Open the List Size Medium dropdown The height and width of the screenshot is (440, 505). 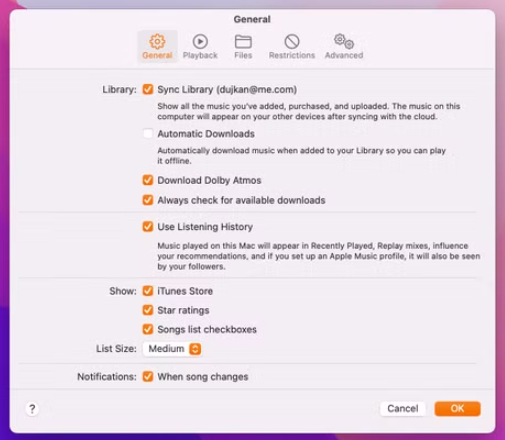click(172, 349)
